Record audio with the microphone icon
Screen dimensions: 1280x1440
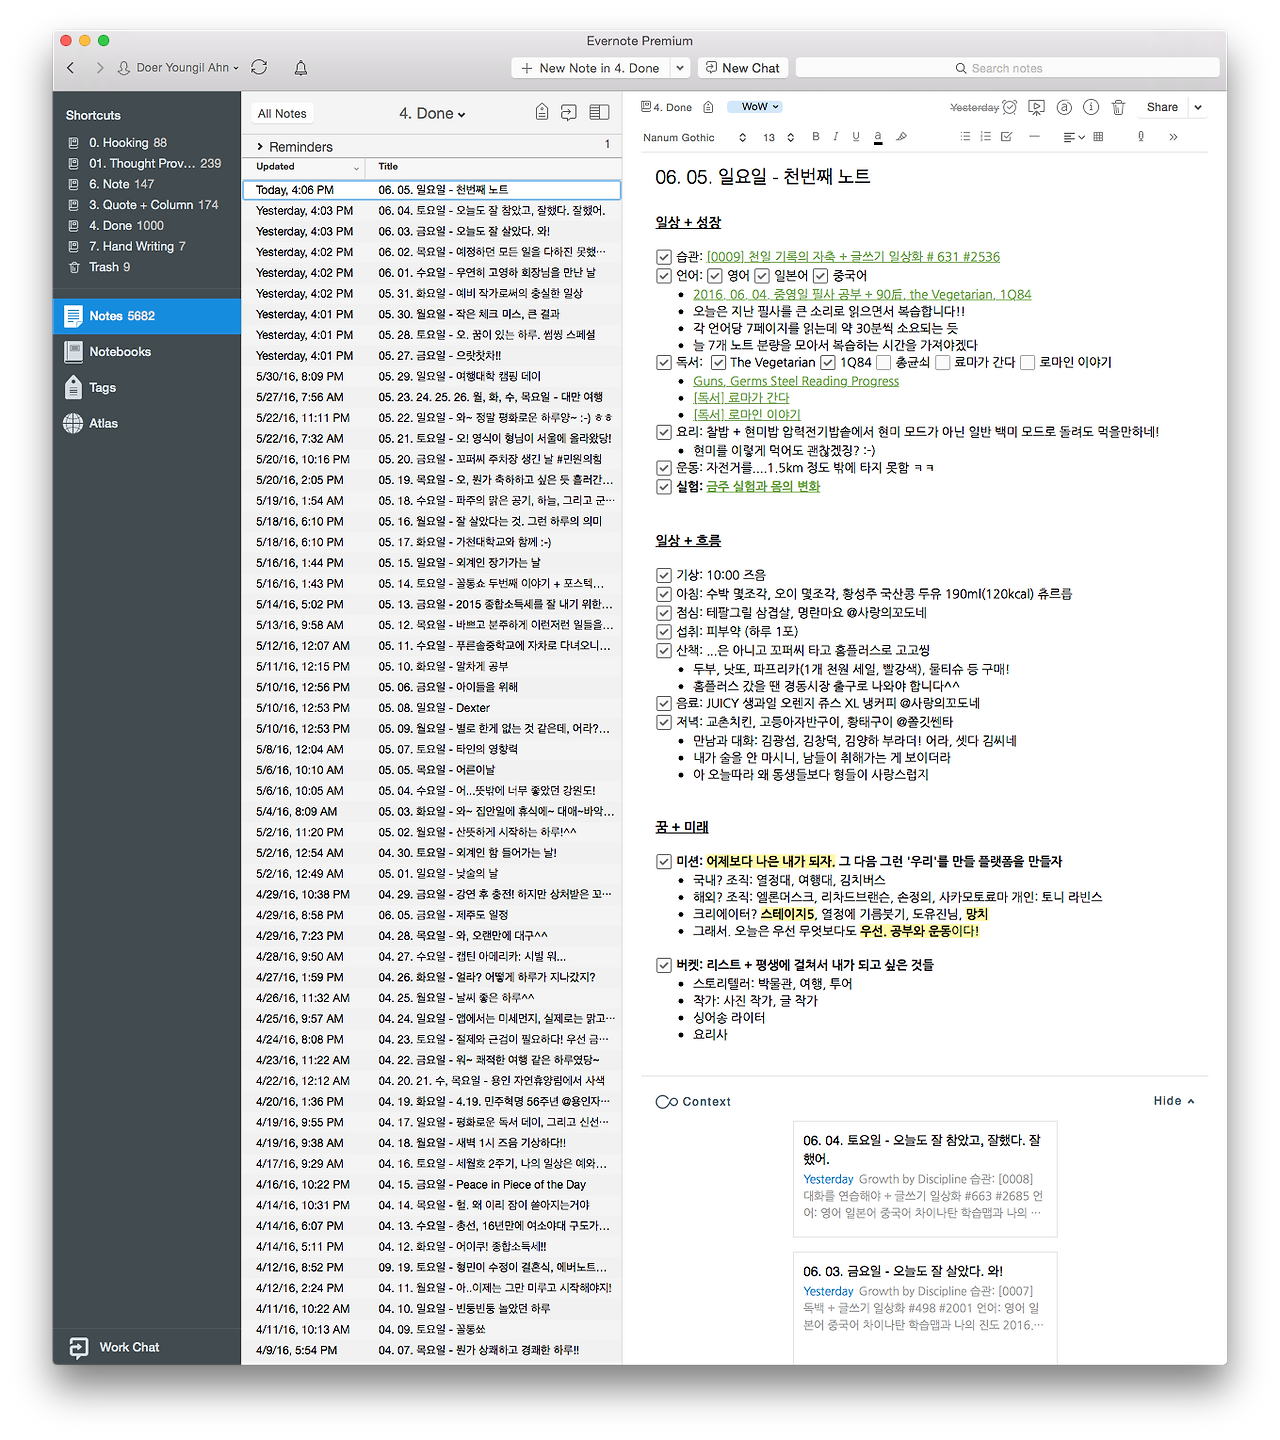coord(1140,137)
